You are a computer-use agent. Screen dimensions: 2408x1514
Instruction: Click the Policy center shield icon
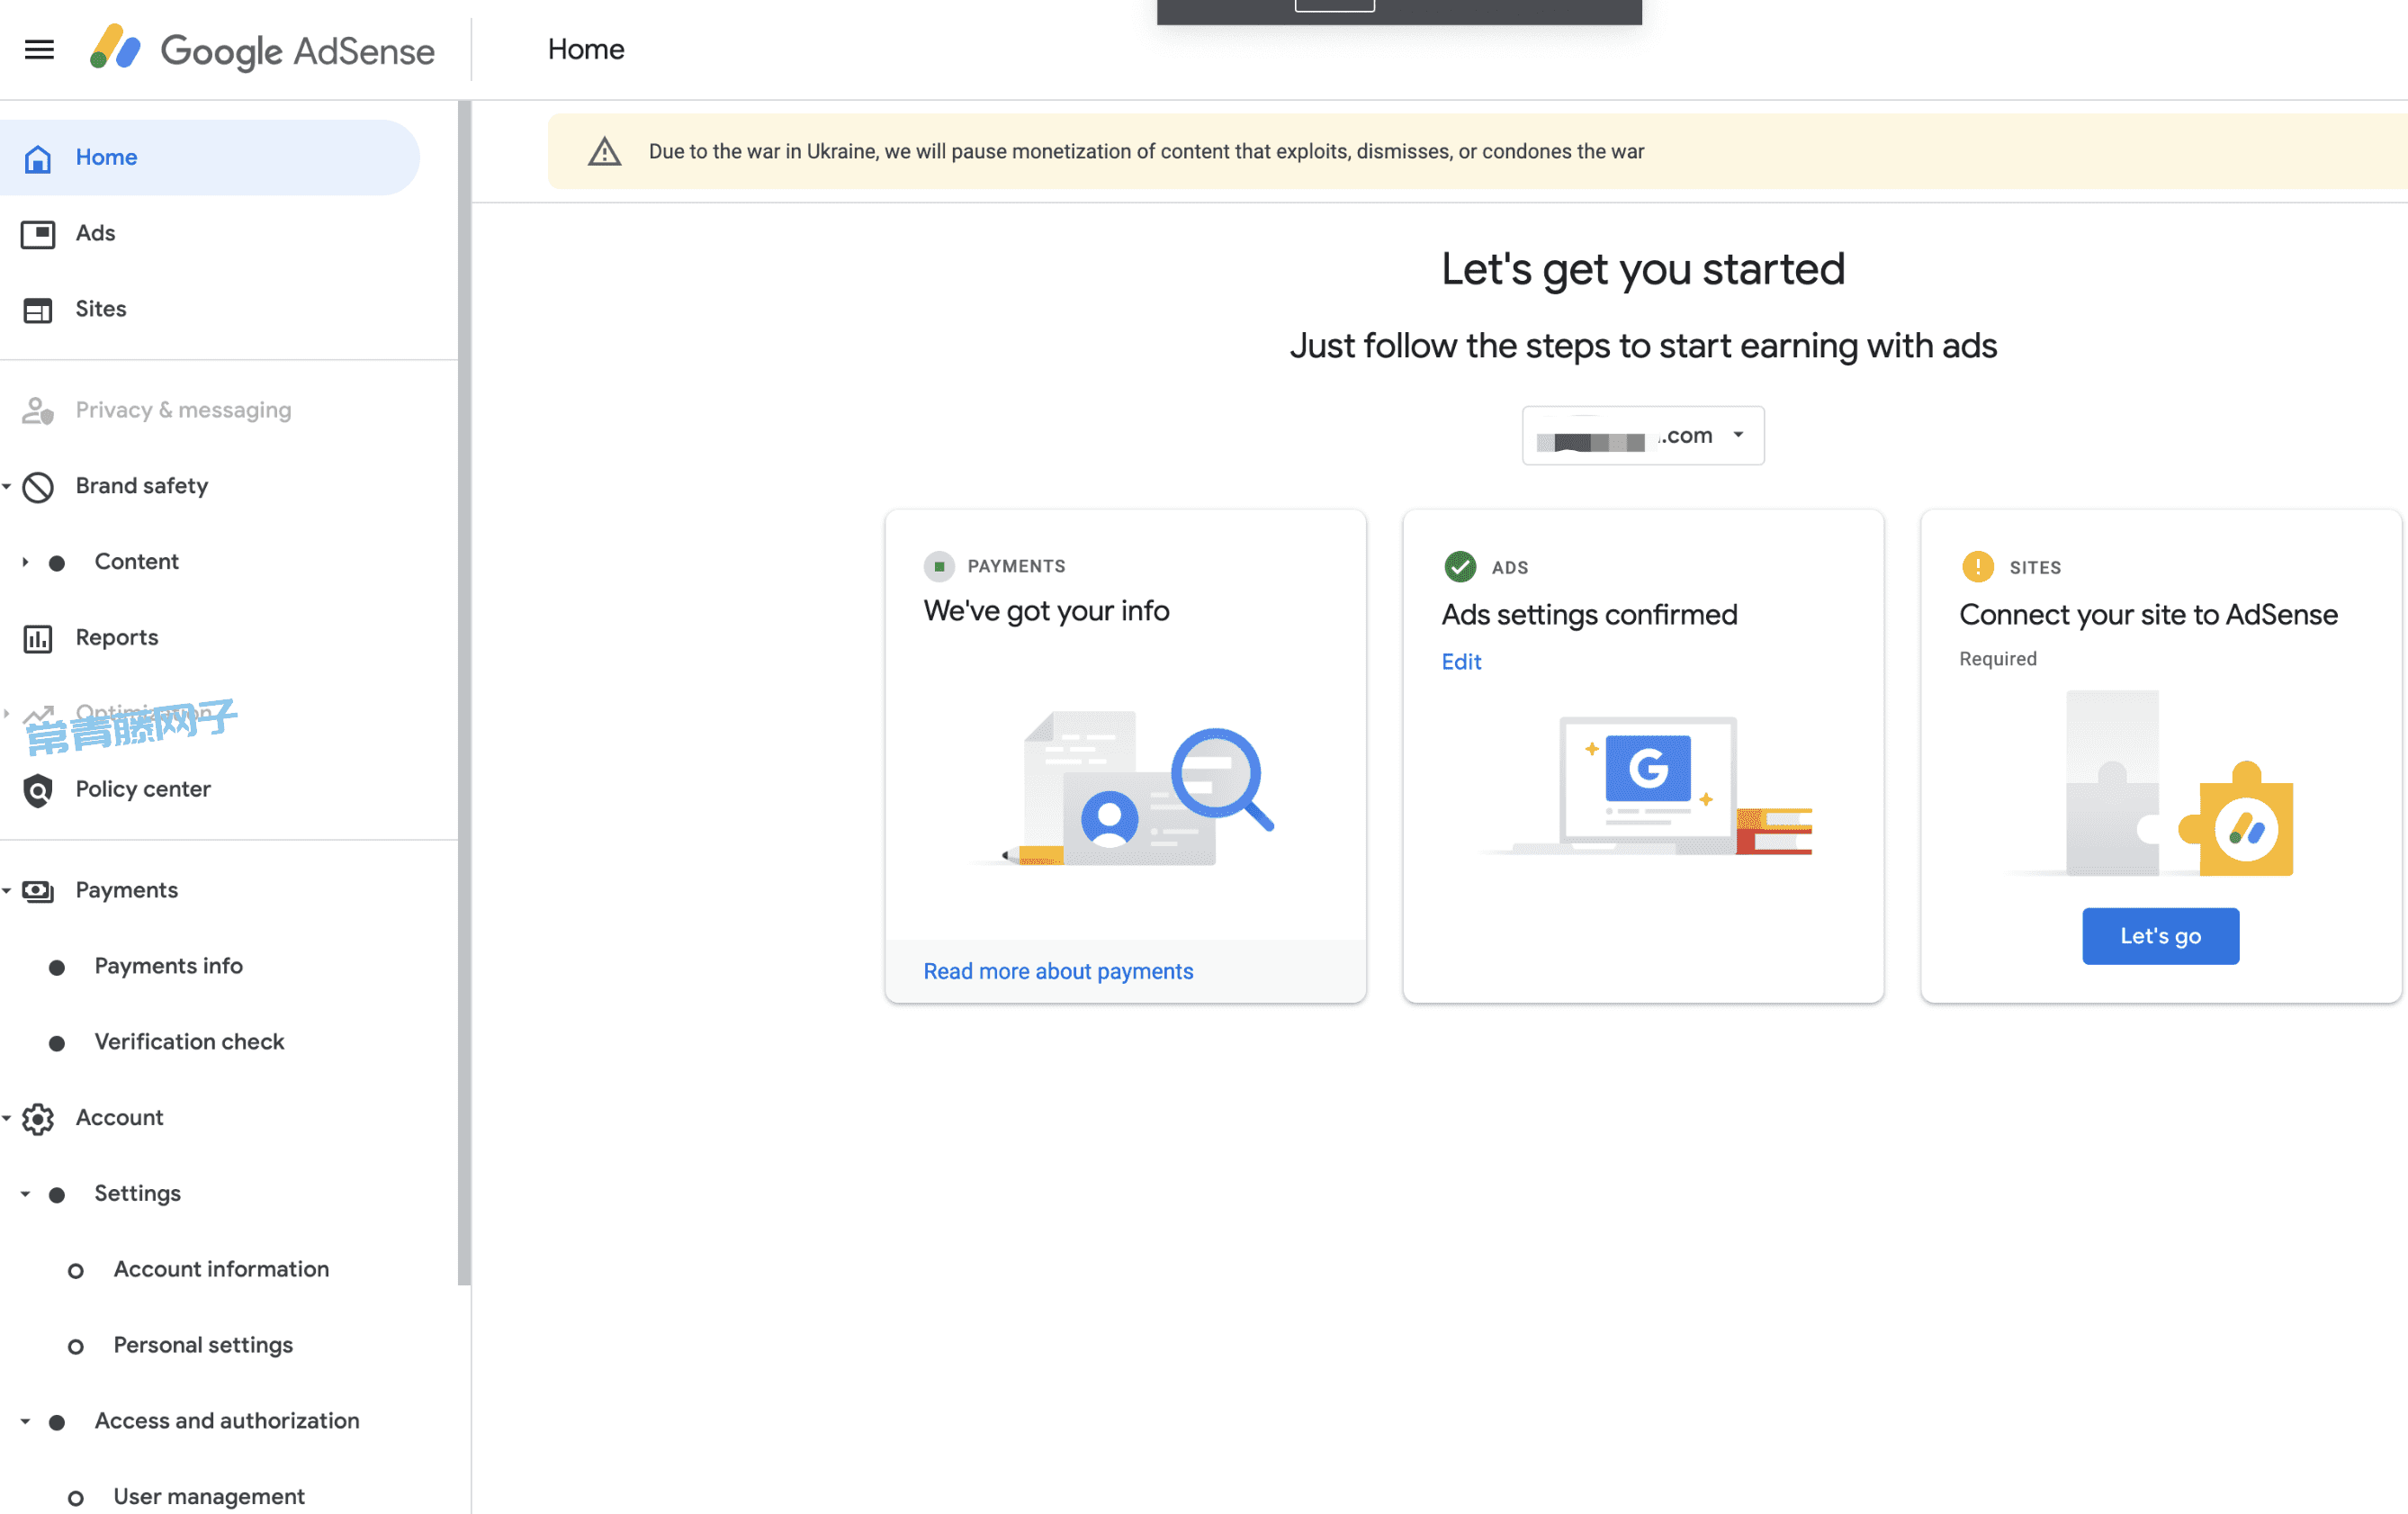coord(38,790)
